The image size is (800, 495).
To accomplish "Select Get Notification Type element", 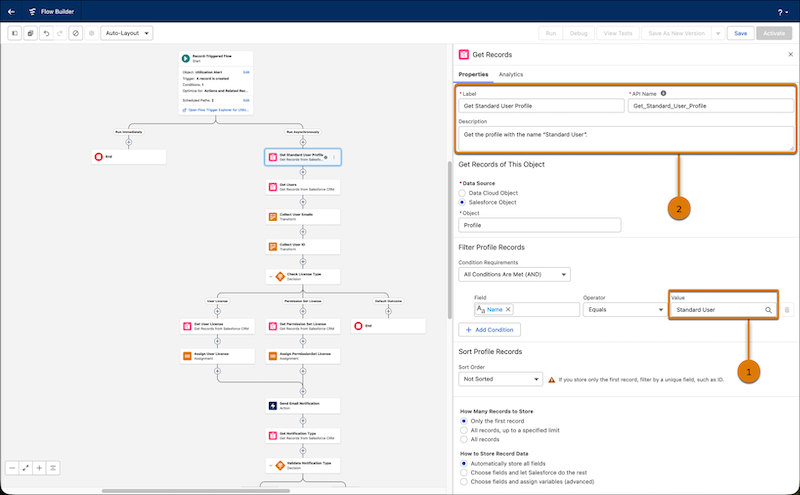I will [303, 436].
